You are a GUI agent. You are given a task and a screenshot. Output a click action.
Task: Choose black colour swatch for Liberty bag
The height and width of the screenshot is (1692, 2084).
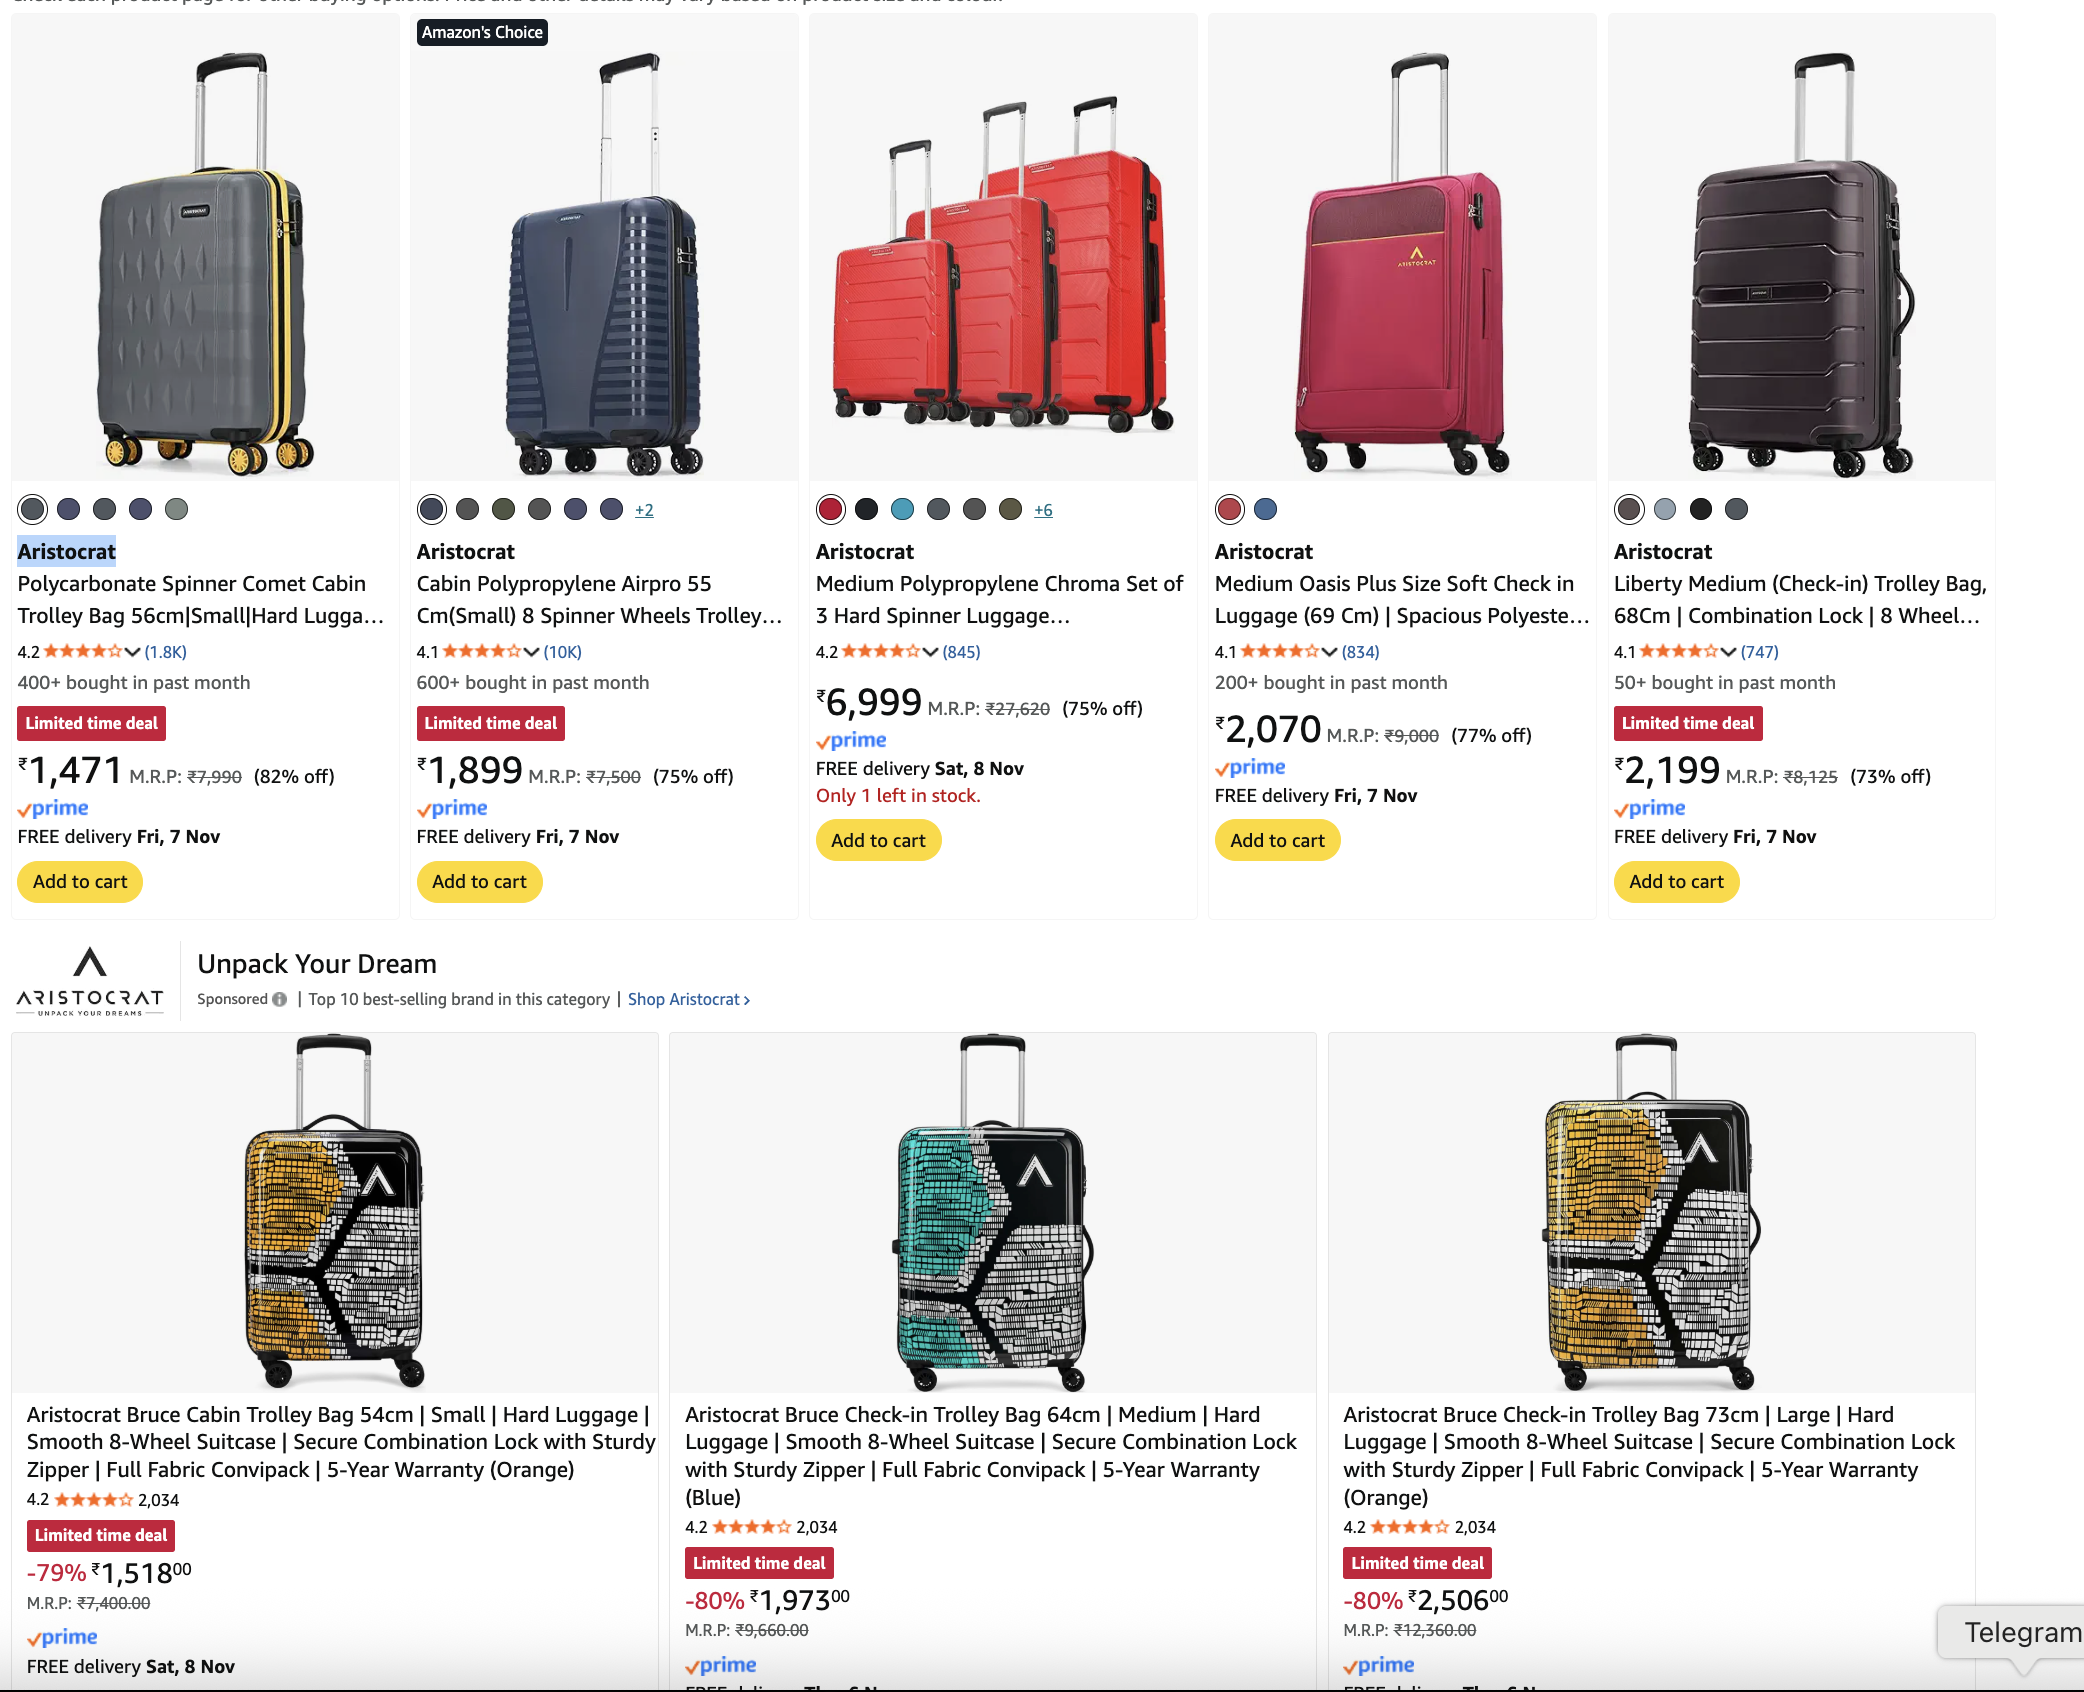(1700, 509)
